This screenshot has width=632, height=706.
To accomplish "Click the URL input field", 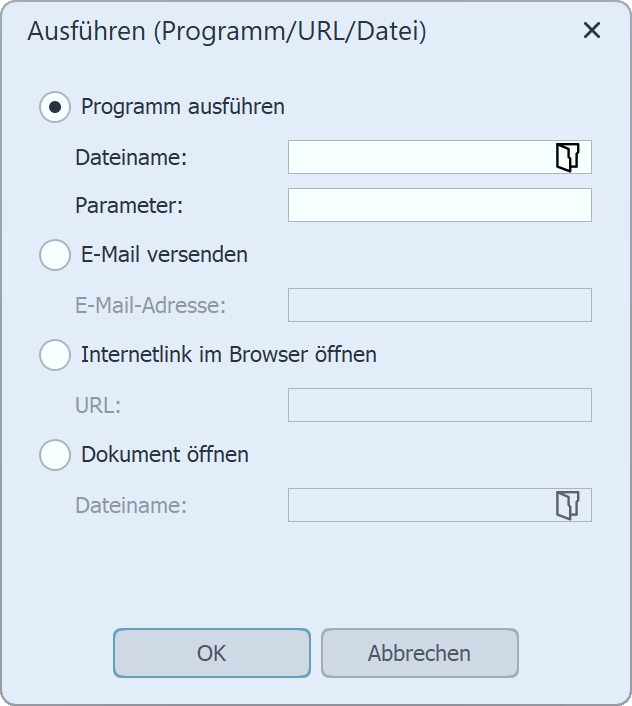I will [439, 405].
